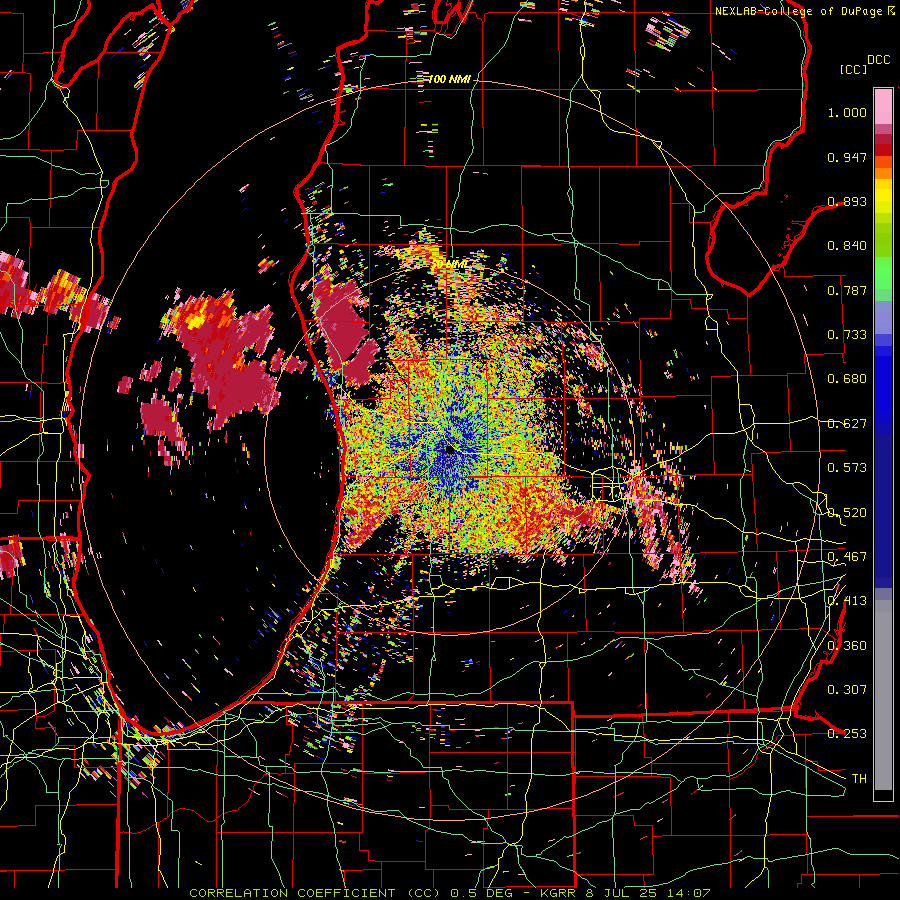
Task: Click the 100 NMI range ring label
Action: point(449,79)
